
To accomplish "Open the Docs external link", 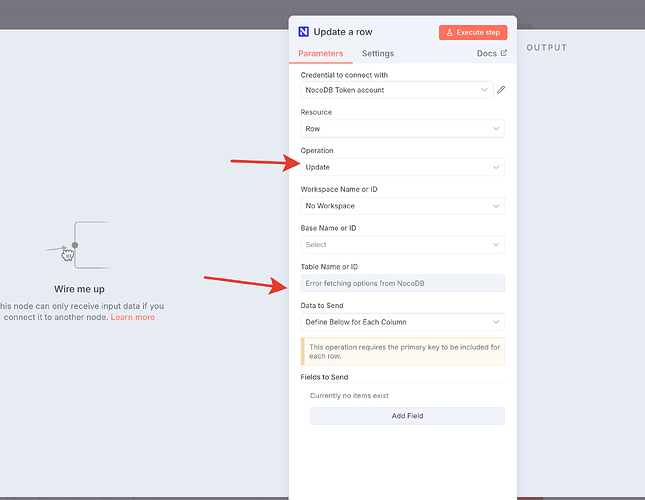I will point(491,53).
